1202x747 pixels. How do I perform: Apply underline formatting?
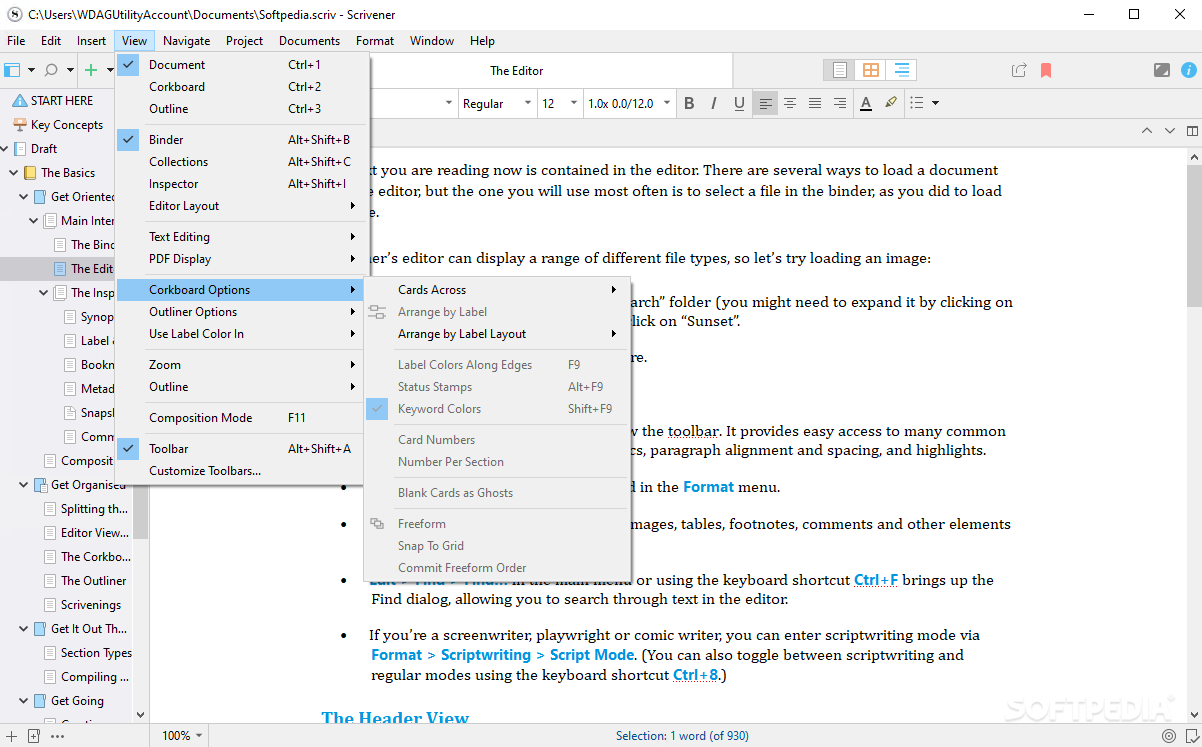click(x=739, y=103)
